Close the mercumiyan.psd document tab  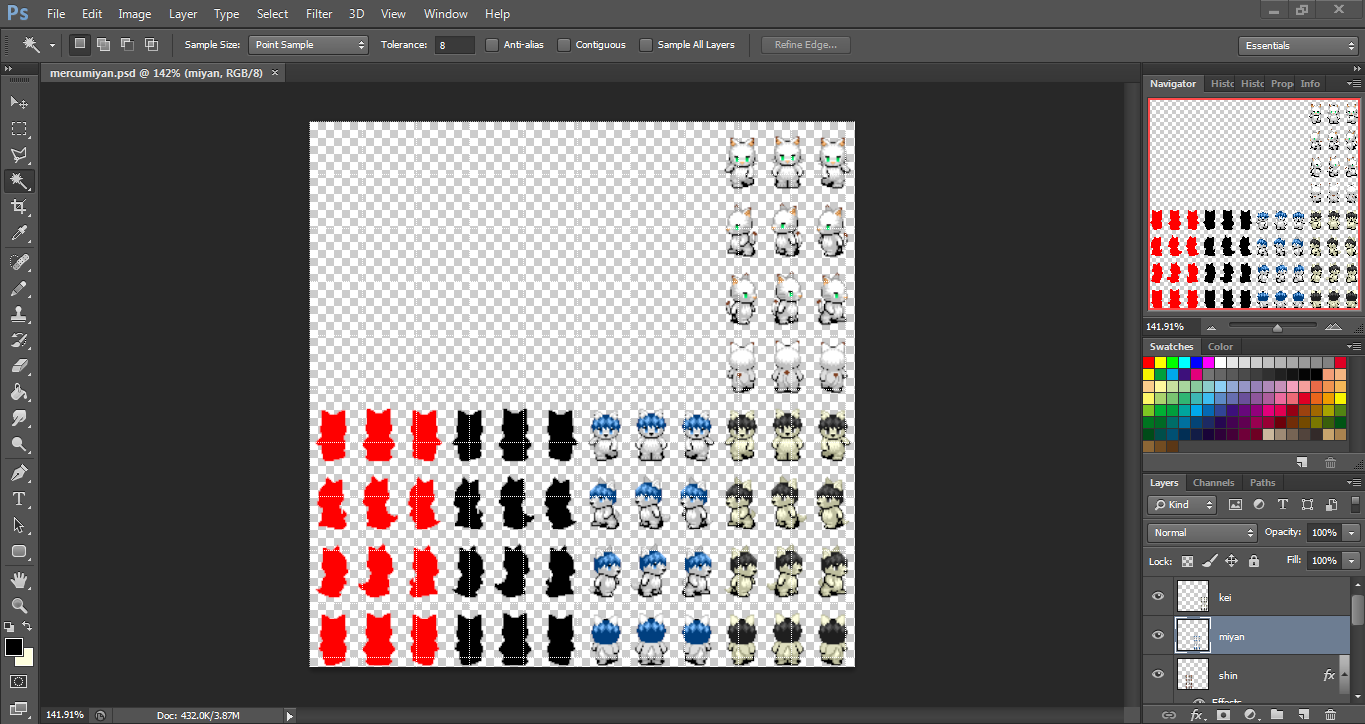275,73
